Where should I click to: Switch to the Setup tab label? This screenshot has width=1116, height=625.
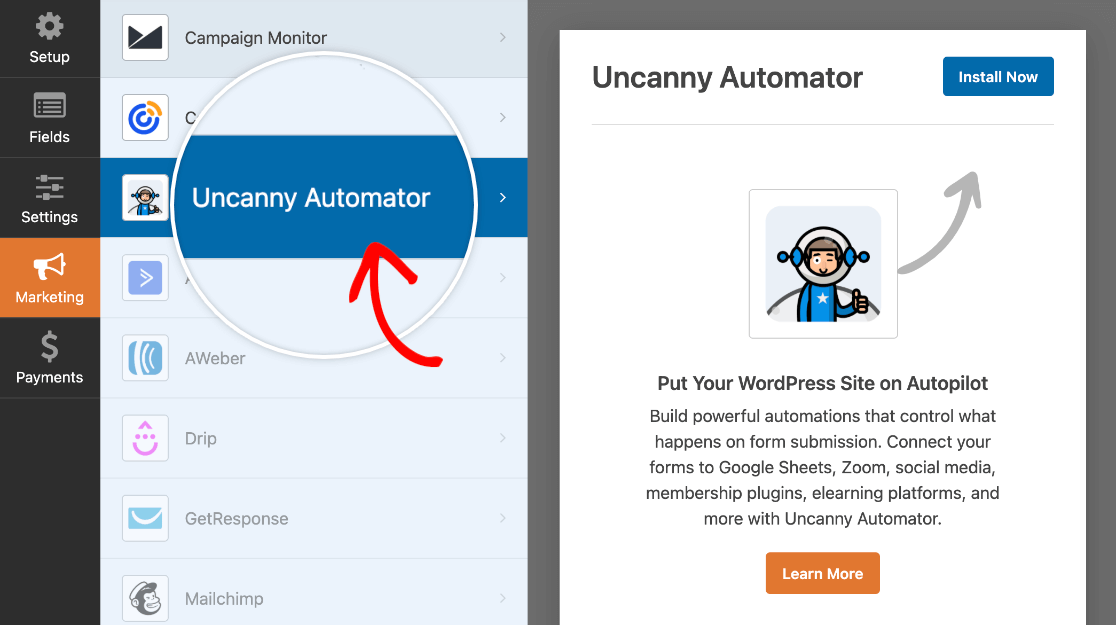click(x=49, y=57)
